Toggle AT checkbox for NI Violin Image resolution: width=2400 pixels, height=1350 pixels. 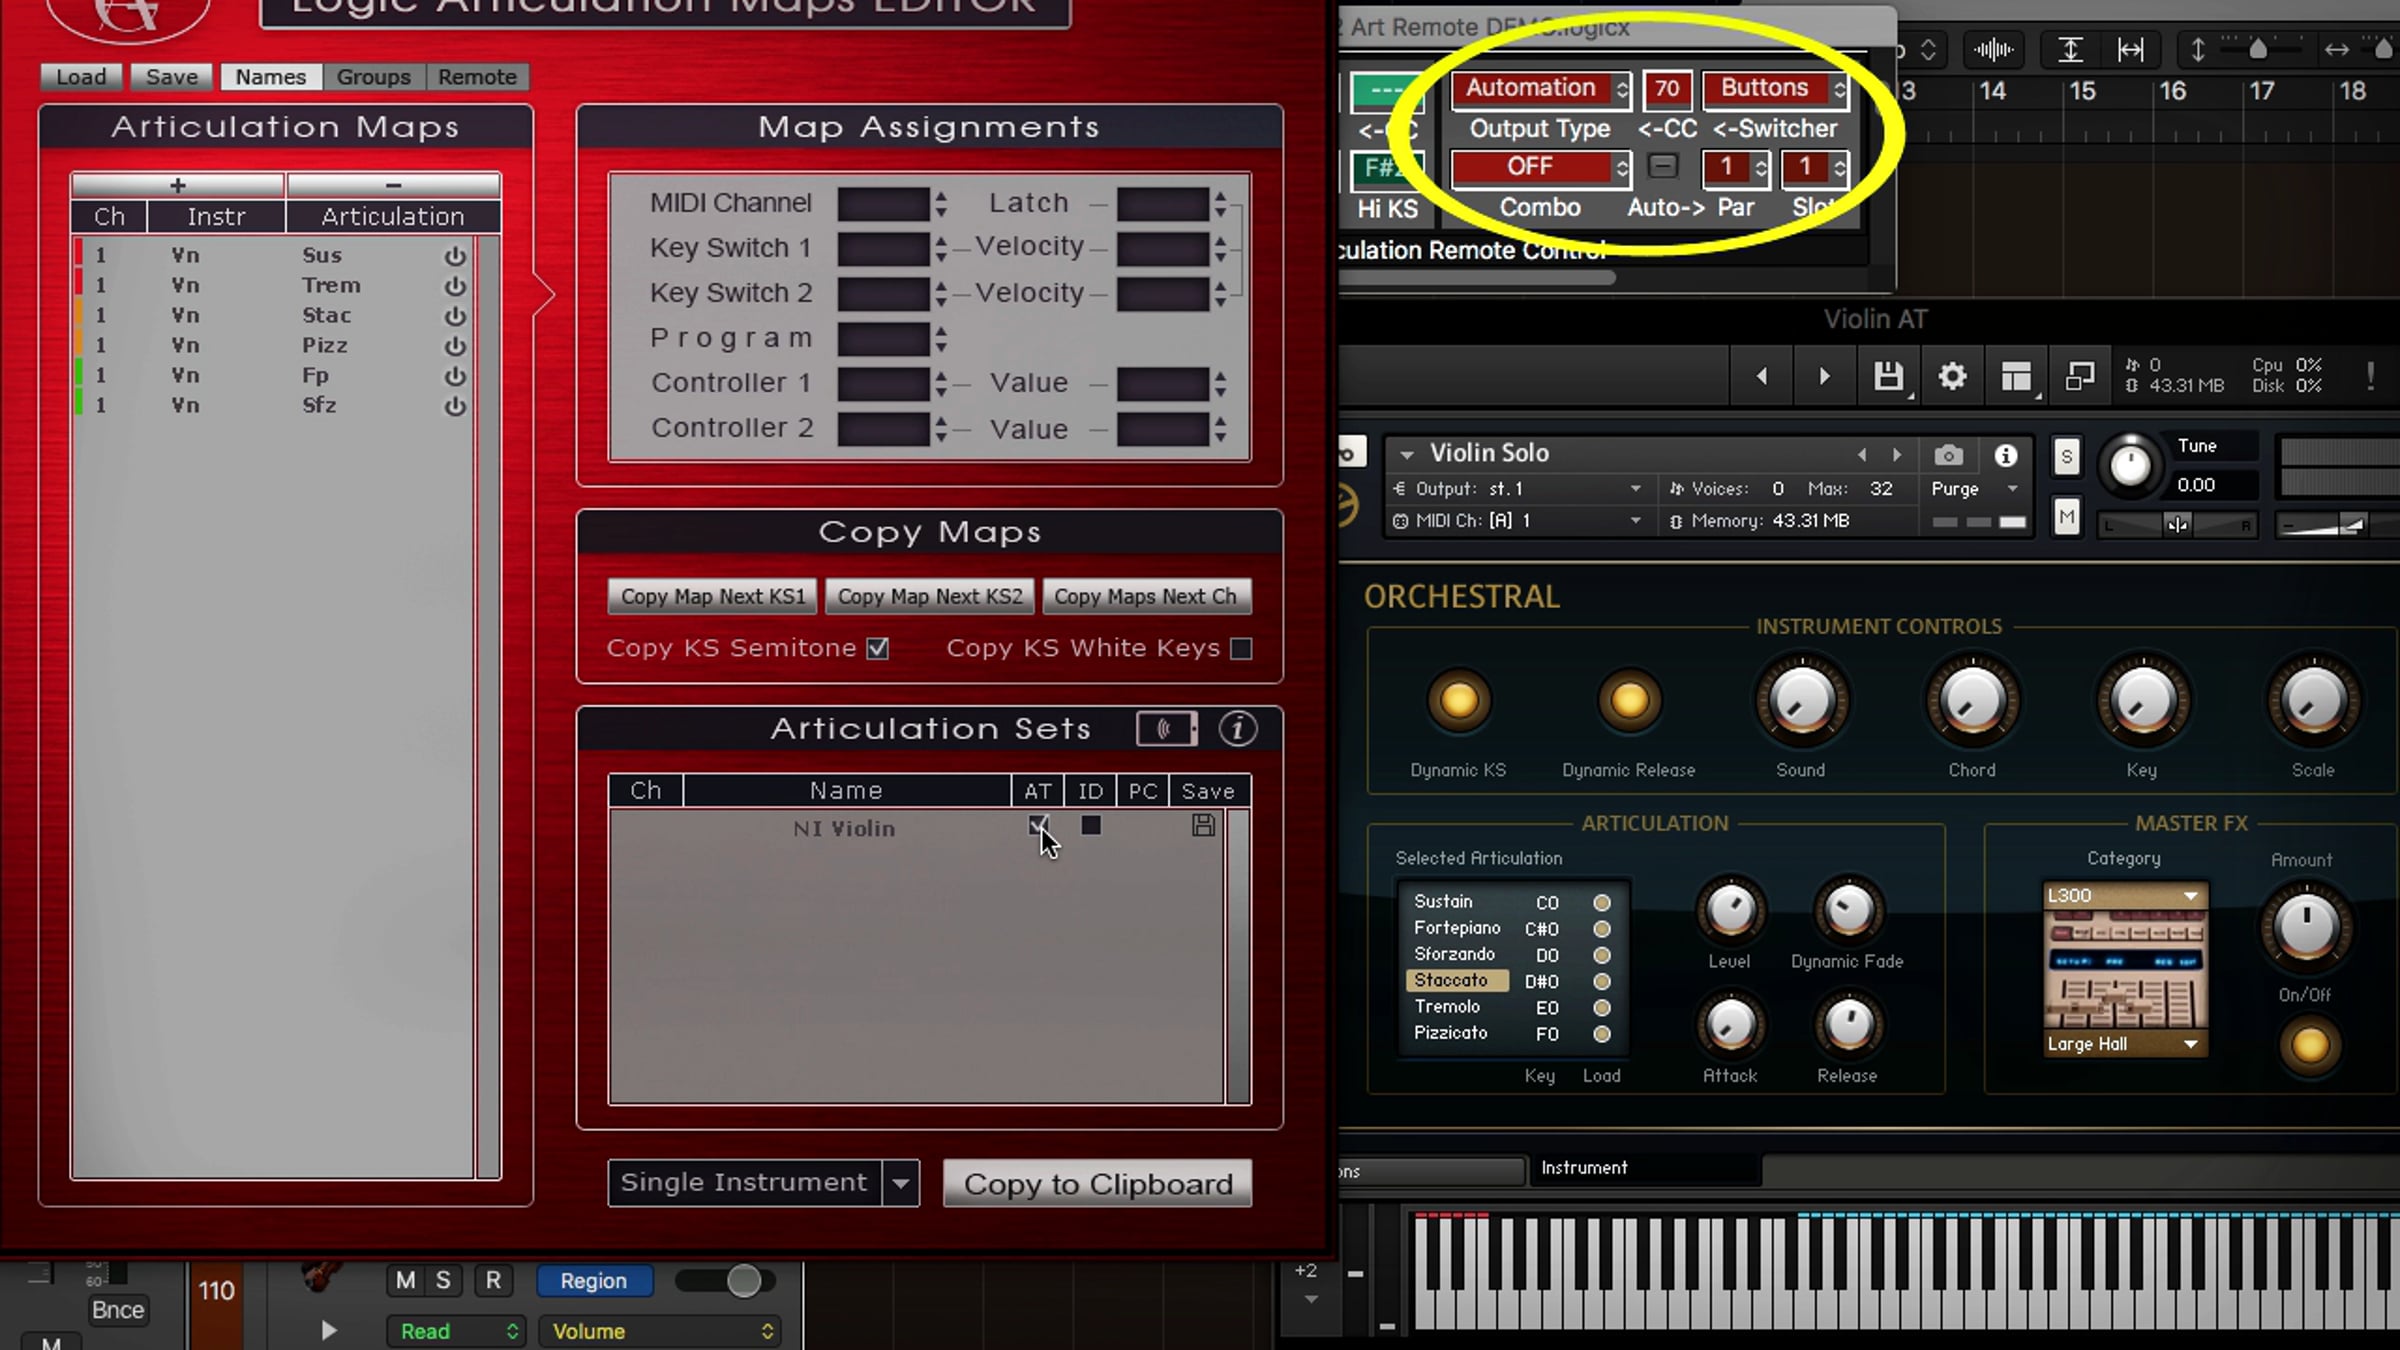tap(1038, 826)
